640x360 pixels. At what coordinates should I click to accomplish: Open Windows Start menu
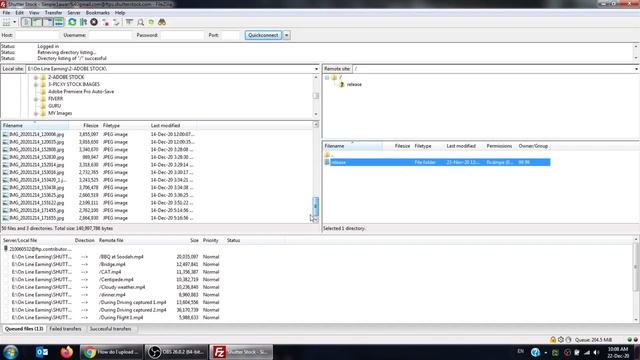[10, 352]
